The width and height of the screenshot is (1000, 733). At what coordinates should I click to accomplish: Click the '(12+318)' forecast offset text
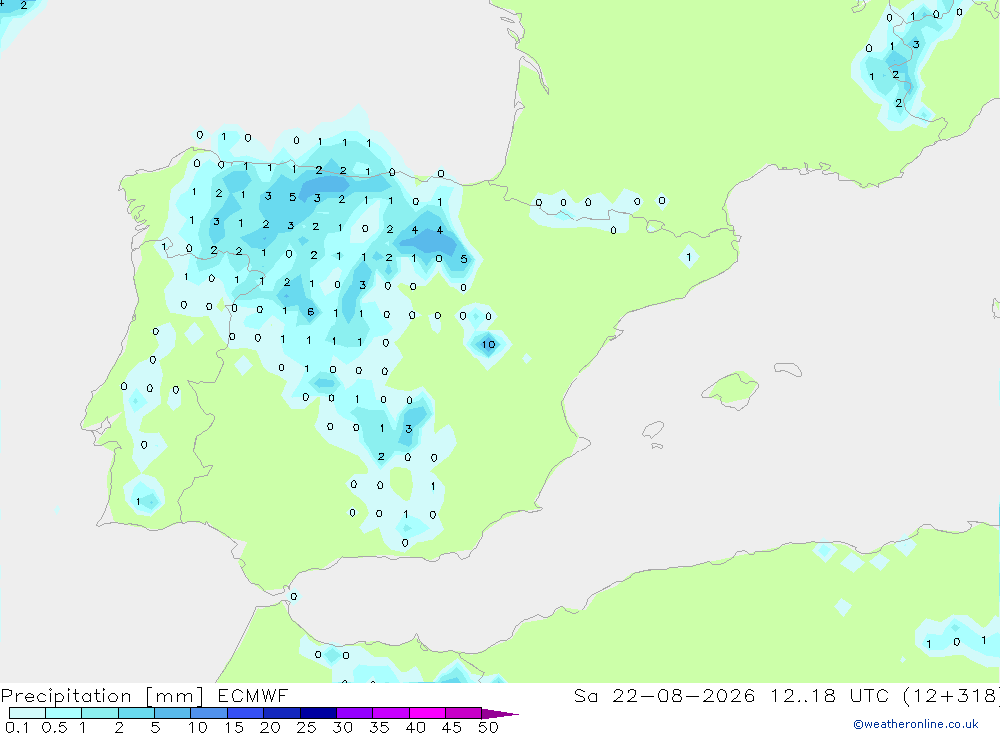[x=952, y=696]
